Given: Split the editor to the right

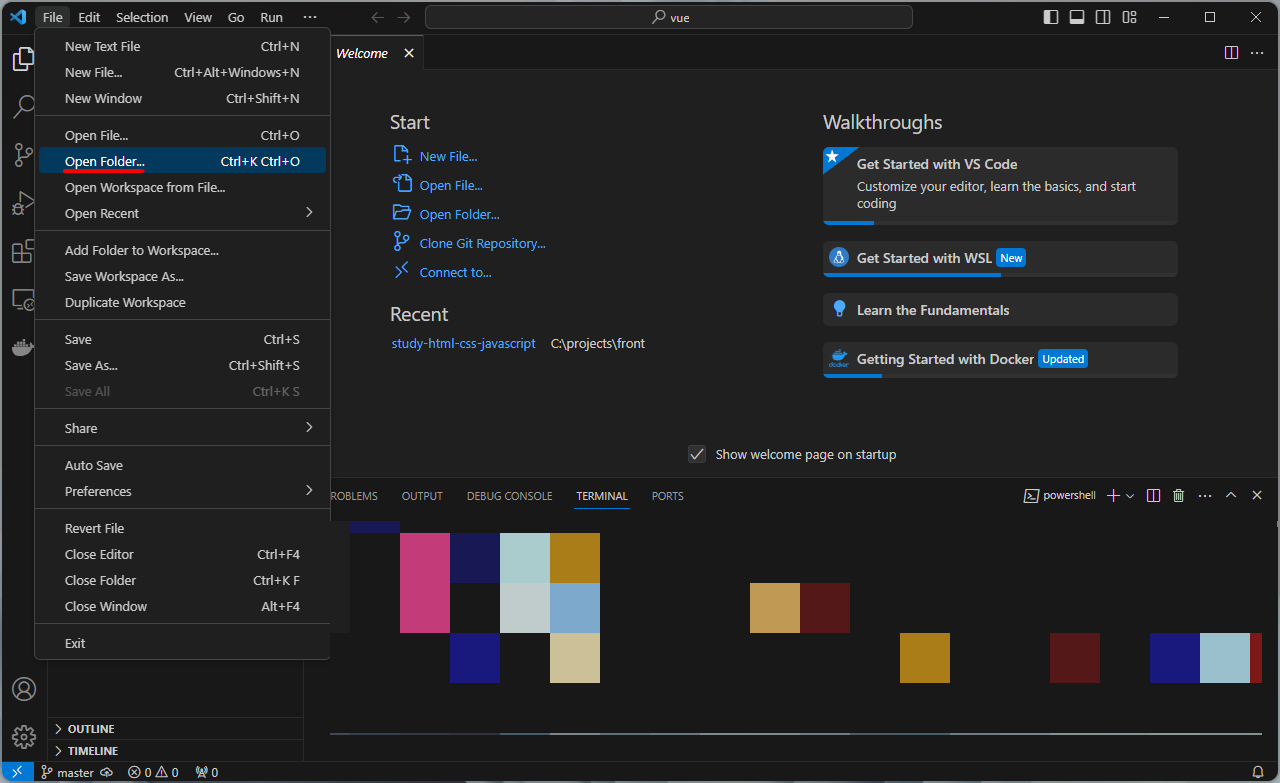Looking at the screenshot, I should (1232, 53).
